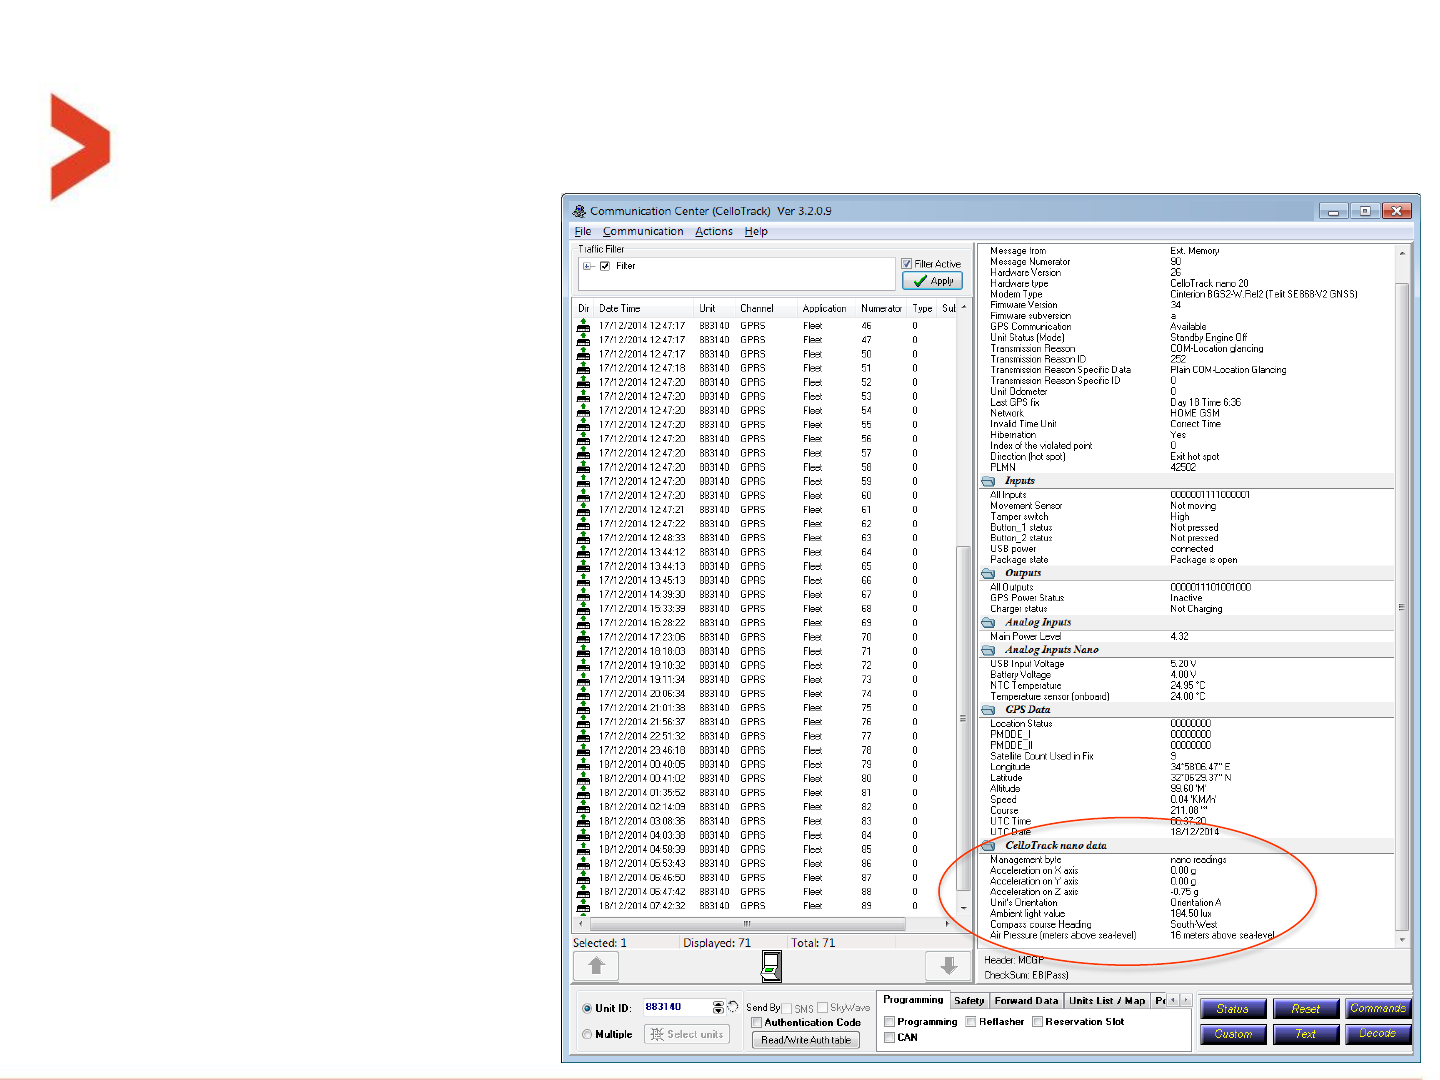Switch to the Forward Data tab
Image resolution: width=1440 pixels, height=1080 pixels.
click(x=1026, y=1001)
